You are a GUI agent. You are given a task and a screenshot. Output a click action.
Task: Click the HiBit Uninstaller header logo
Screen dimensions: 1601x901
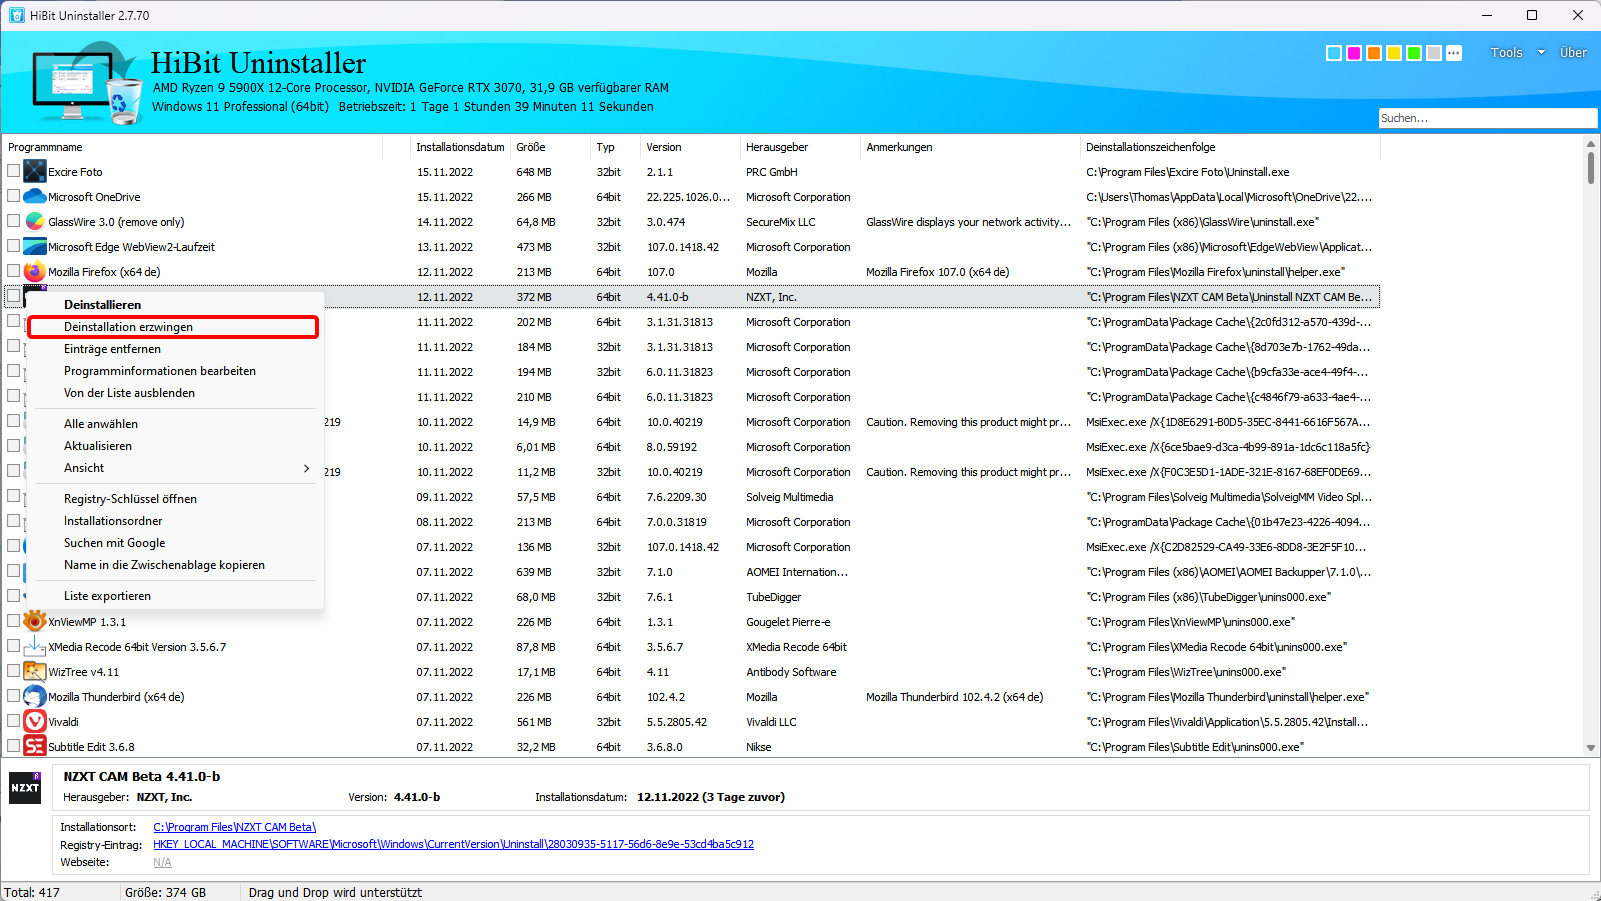pos(87,83)
